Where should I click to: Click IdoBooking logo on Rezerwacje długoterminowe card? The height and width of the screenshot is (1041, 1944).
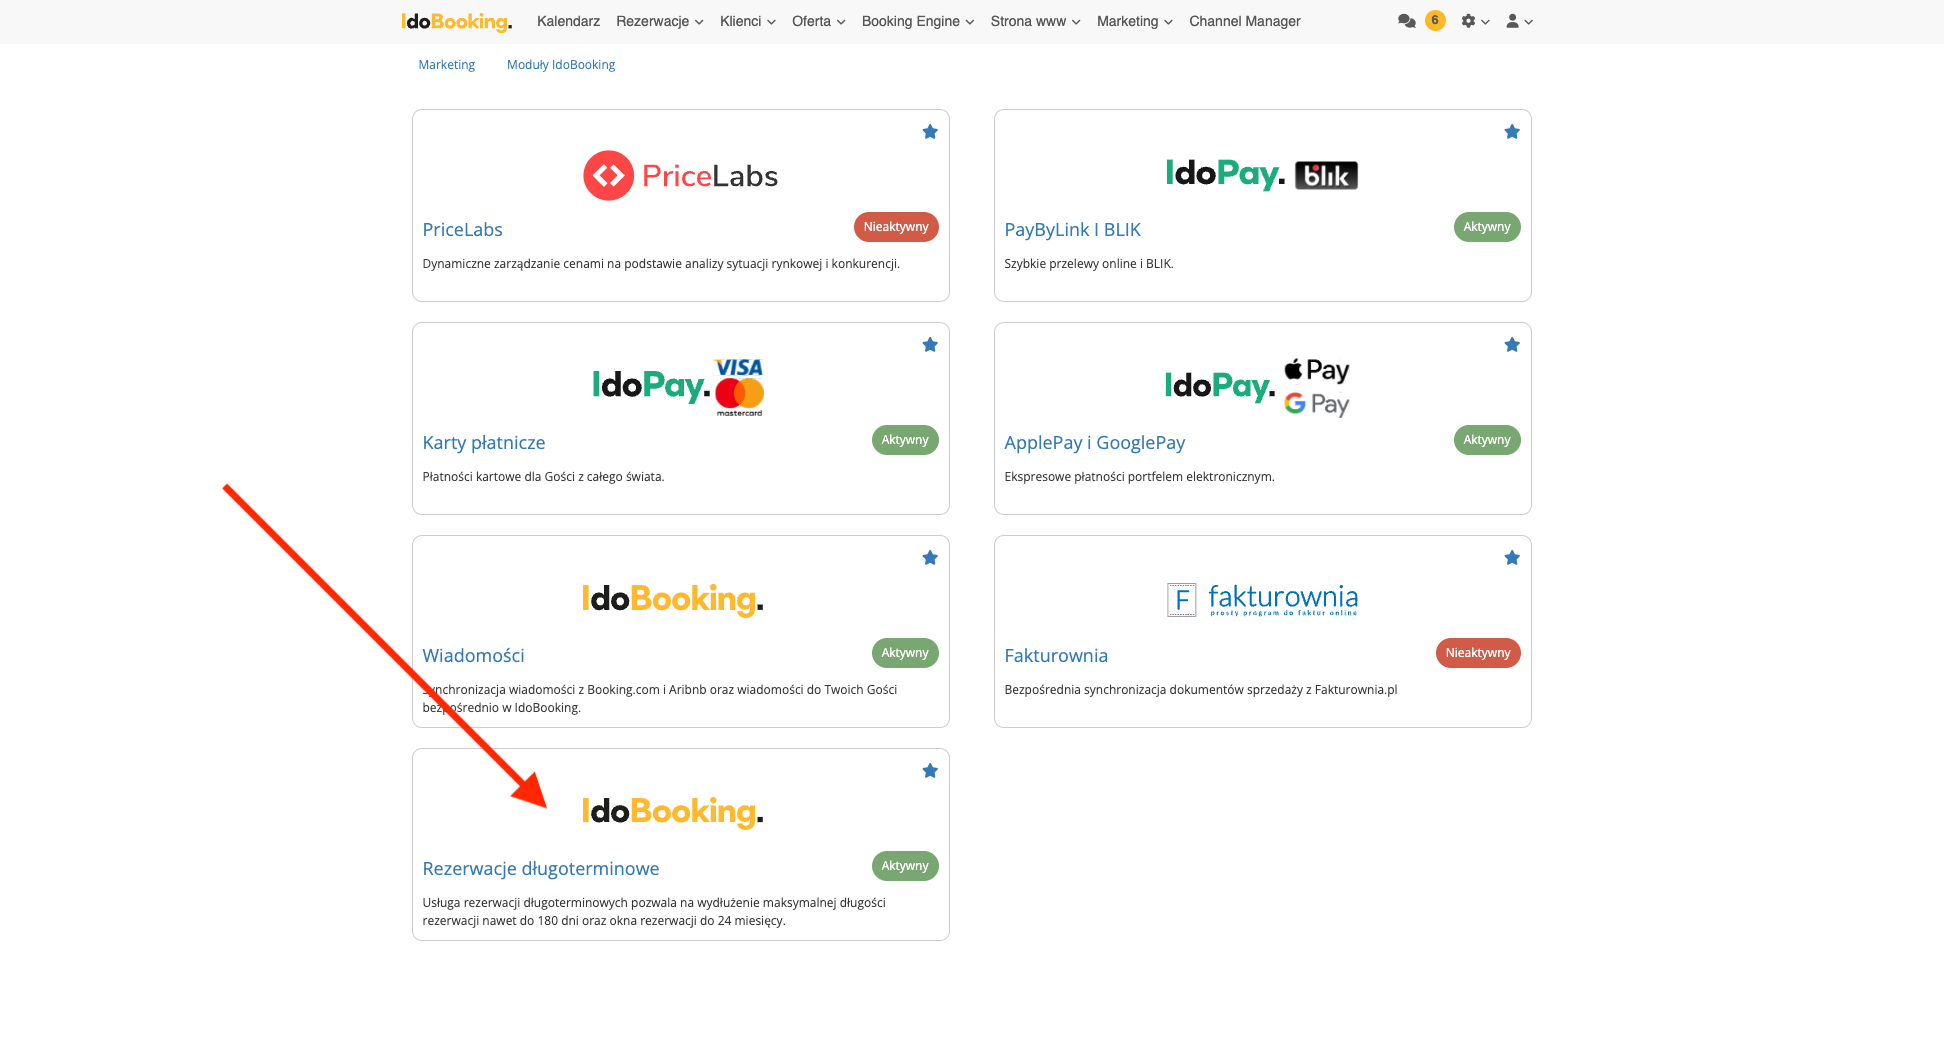tap(673, 812)
